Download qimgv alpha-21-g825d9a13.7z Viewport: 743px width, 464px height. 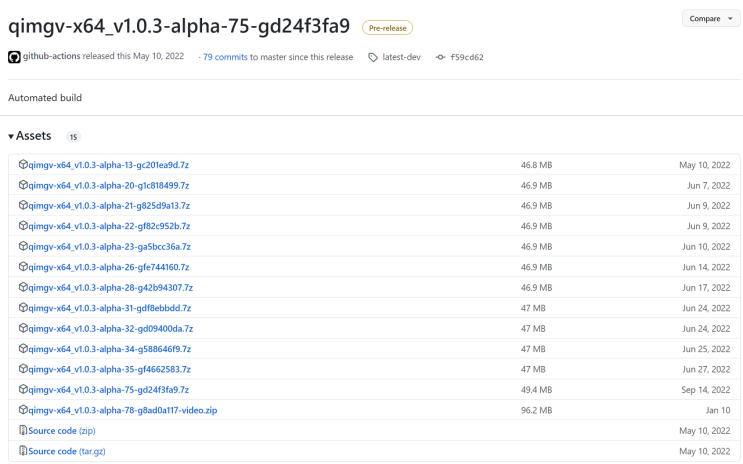tap(109, 206)
